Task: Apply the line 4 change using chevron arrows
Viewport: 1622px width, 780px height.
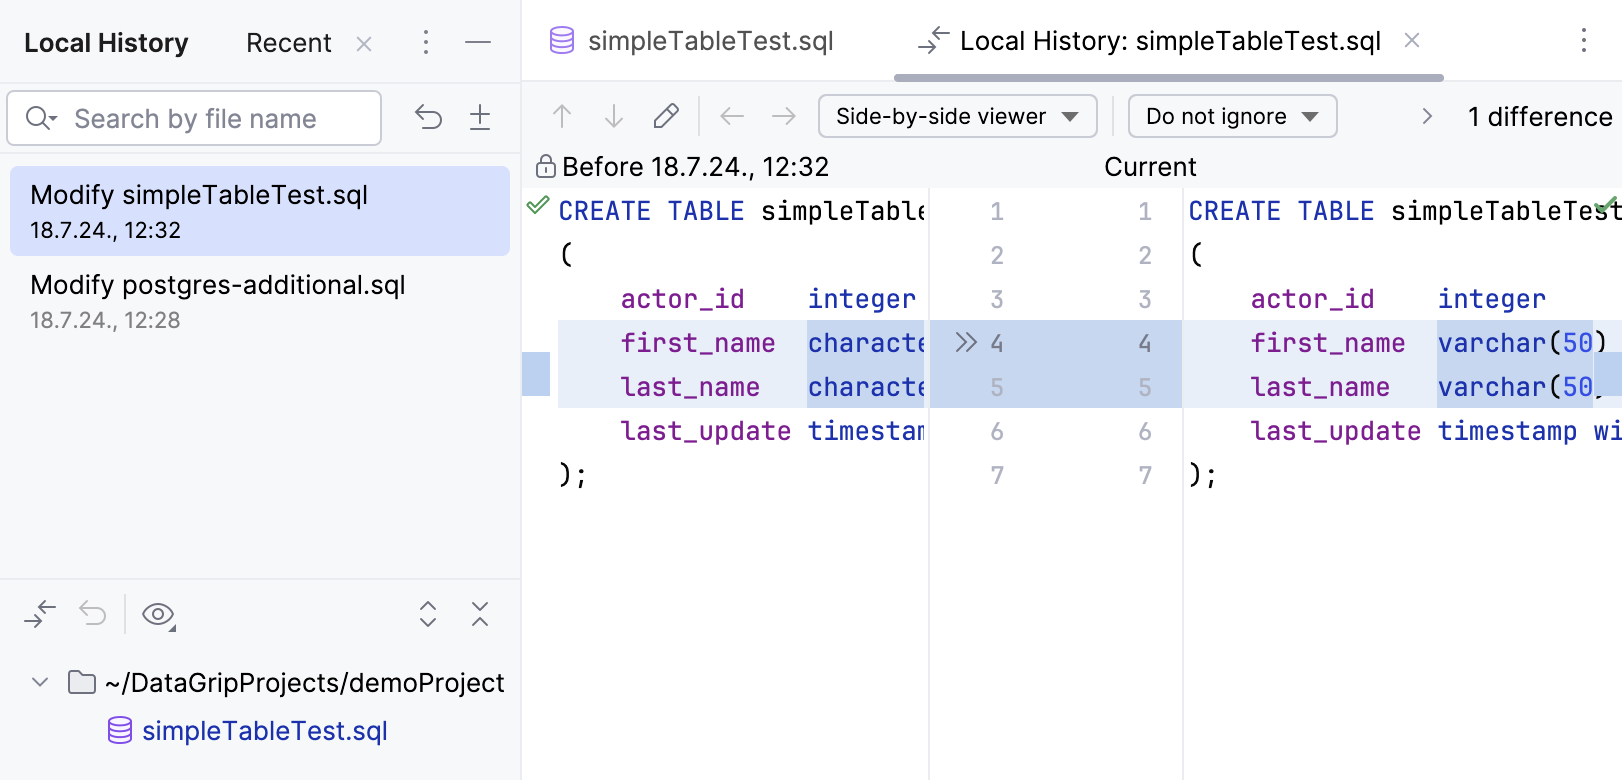Action: (965, 343)
